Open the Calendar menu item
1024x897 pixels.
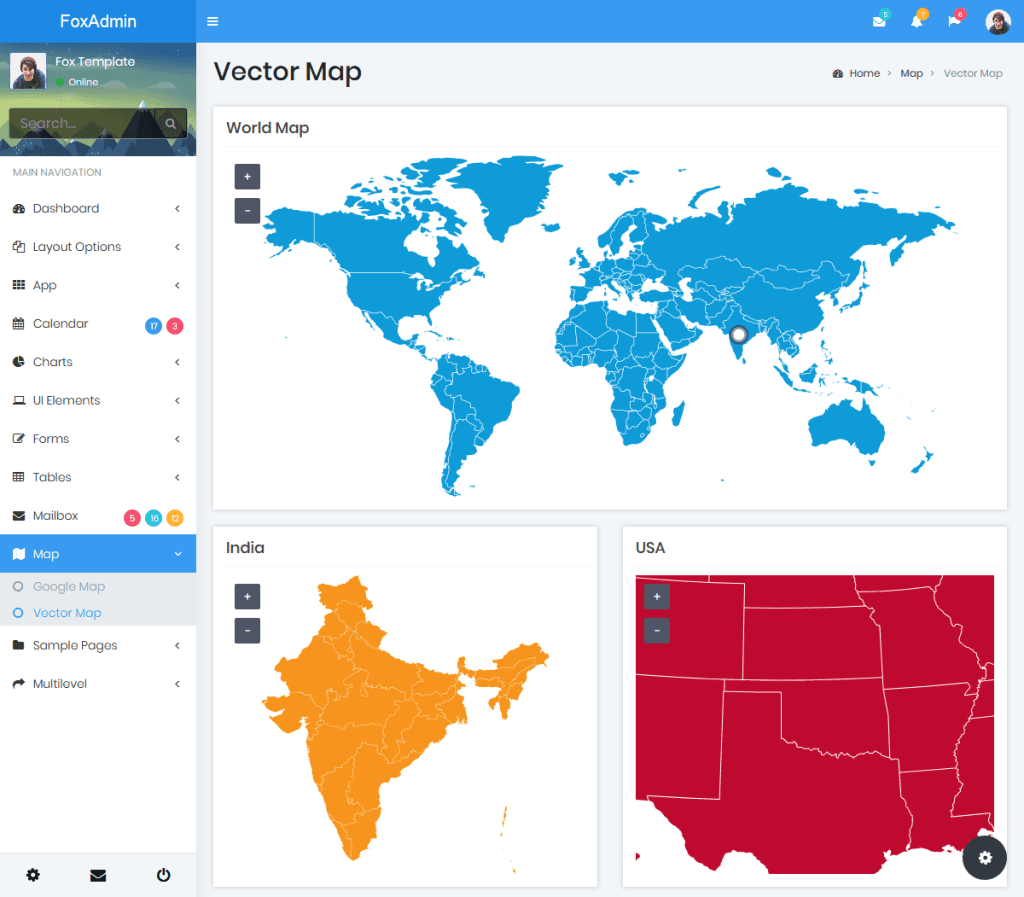98,324
